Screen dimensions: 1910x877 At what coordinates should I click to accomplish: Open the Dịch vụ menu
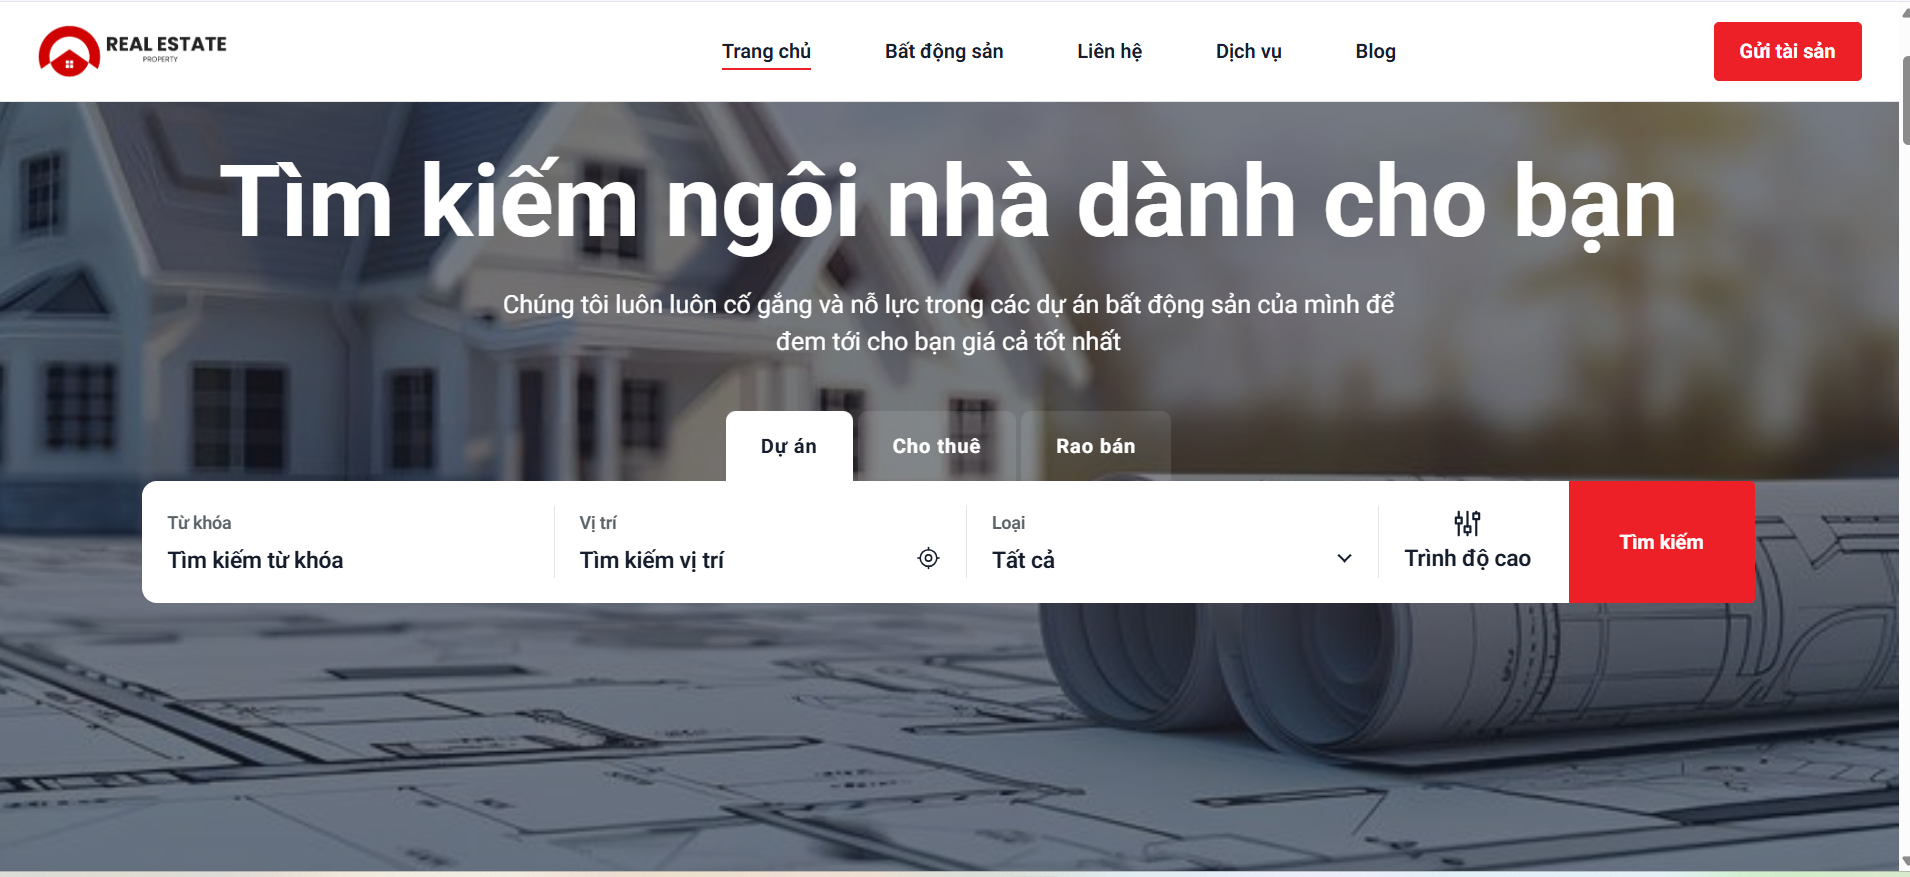click(1248, 51)
